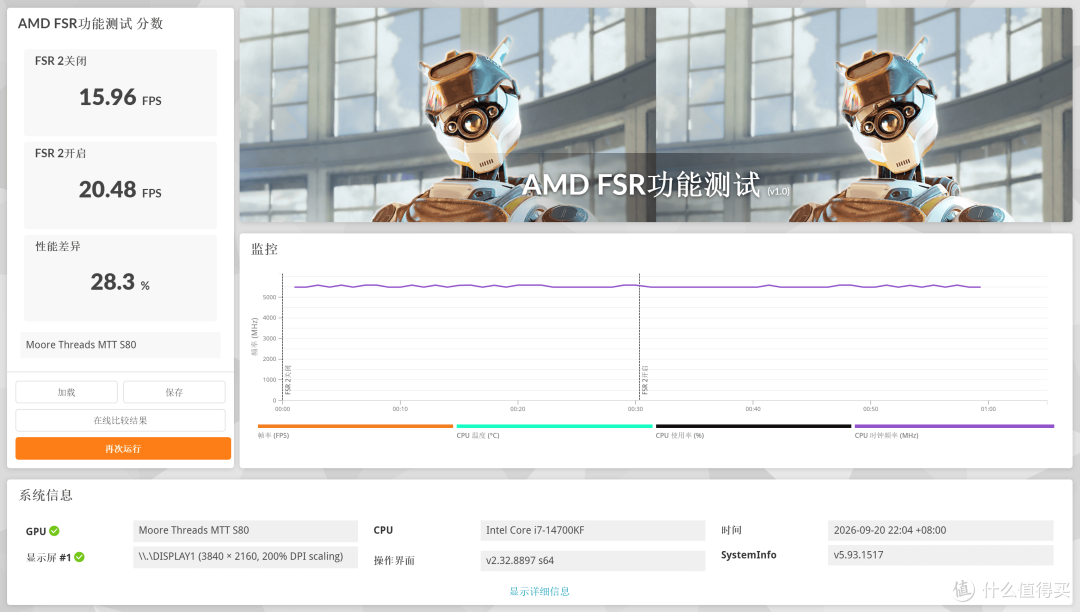Click the 00:30 time axis label
Screen dimensions: 1080x612
(x=635, y=409)
